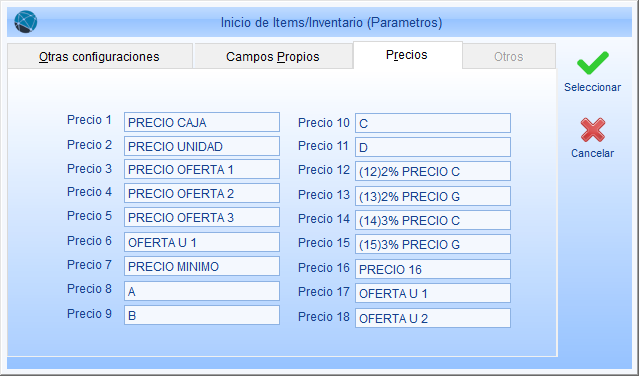This screenshot has width=639, height=376.
Task: Click the Seleccionar text label
Action: click(593, 87)
